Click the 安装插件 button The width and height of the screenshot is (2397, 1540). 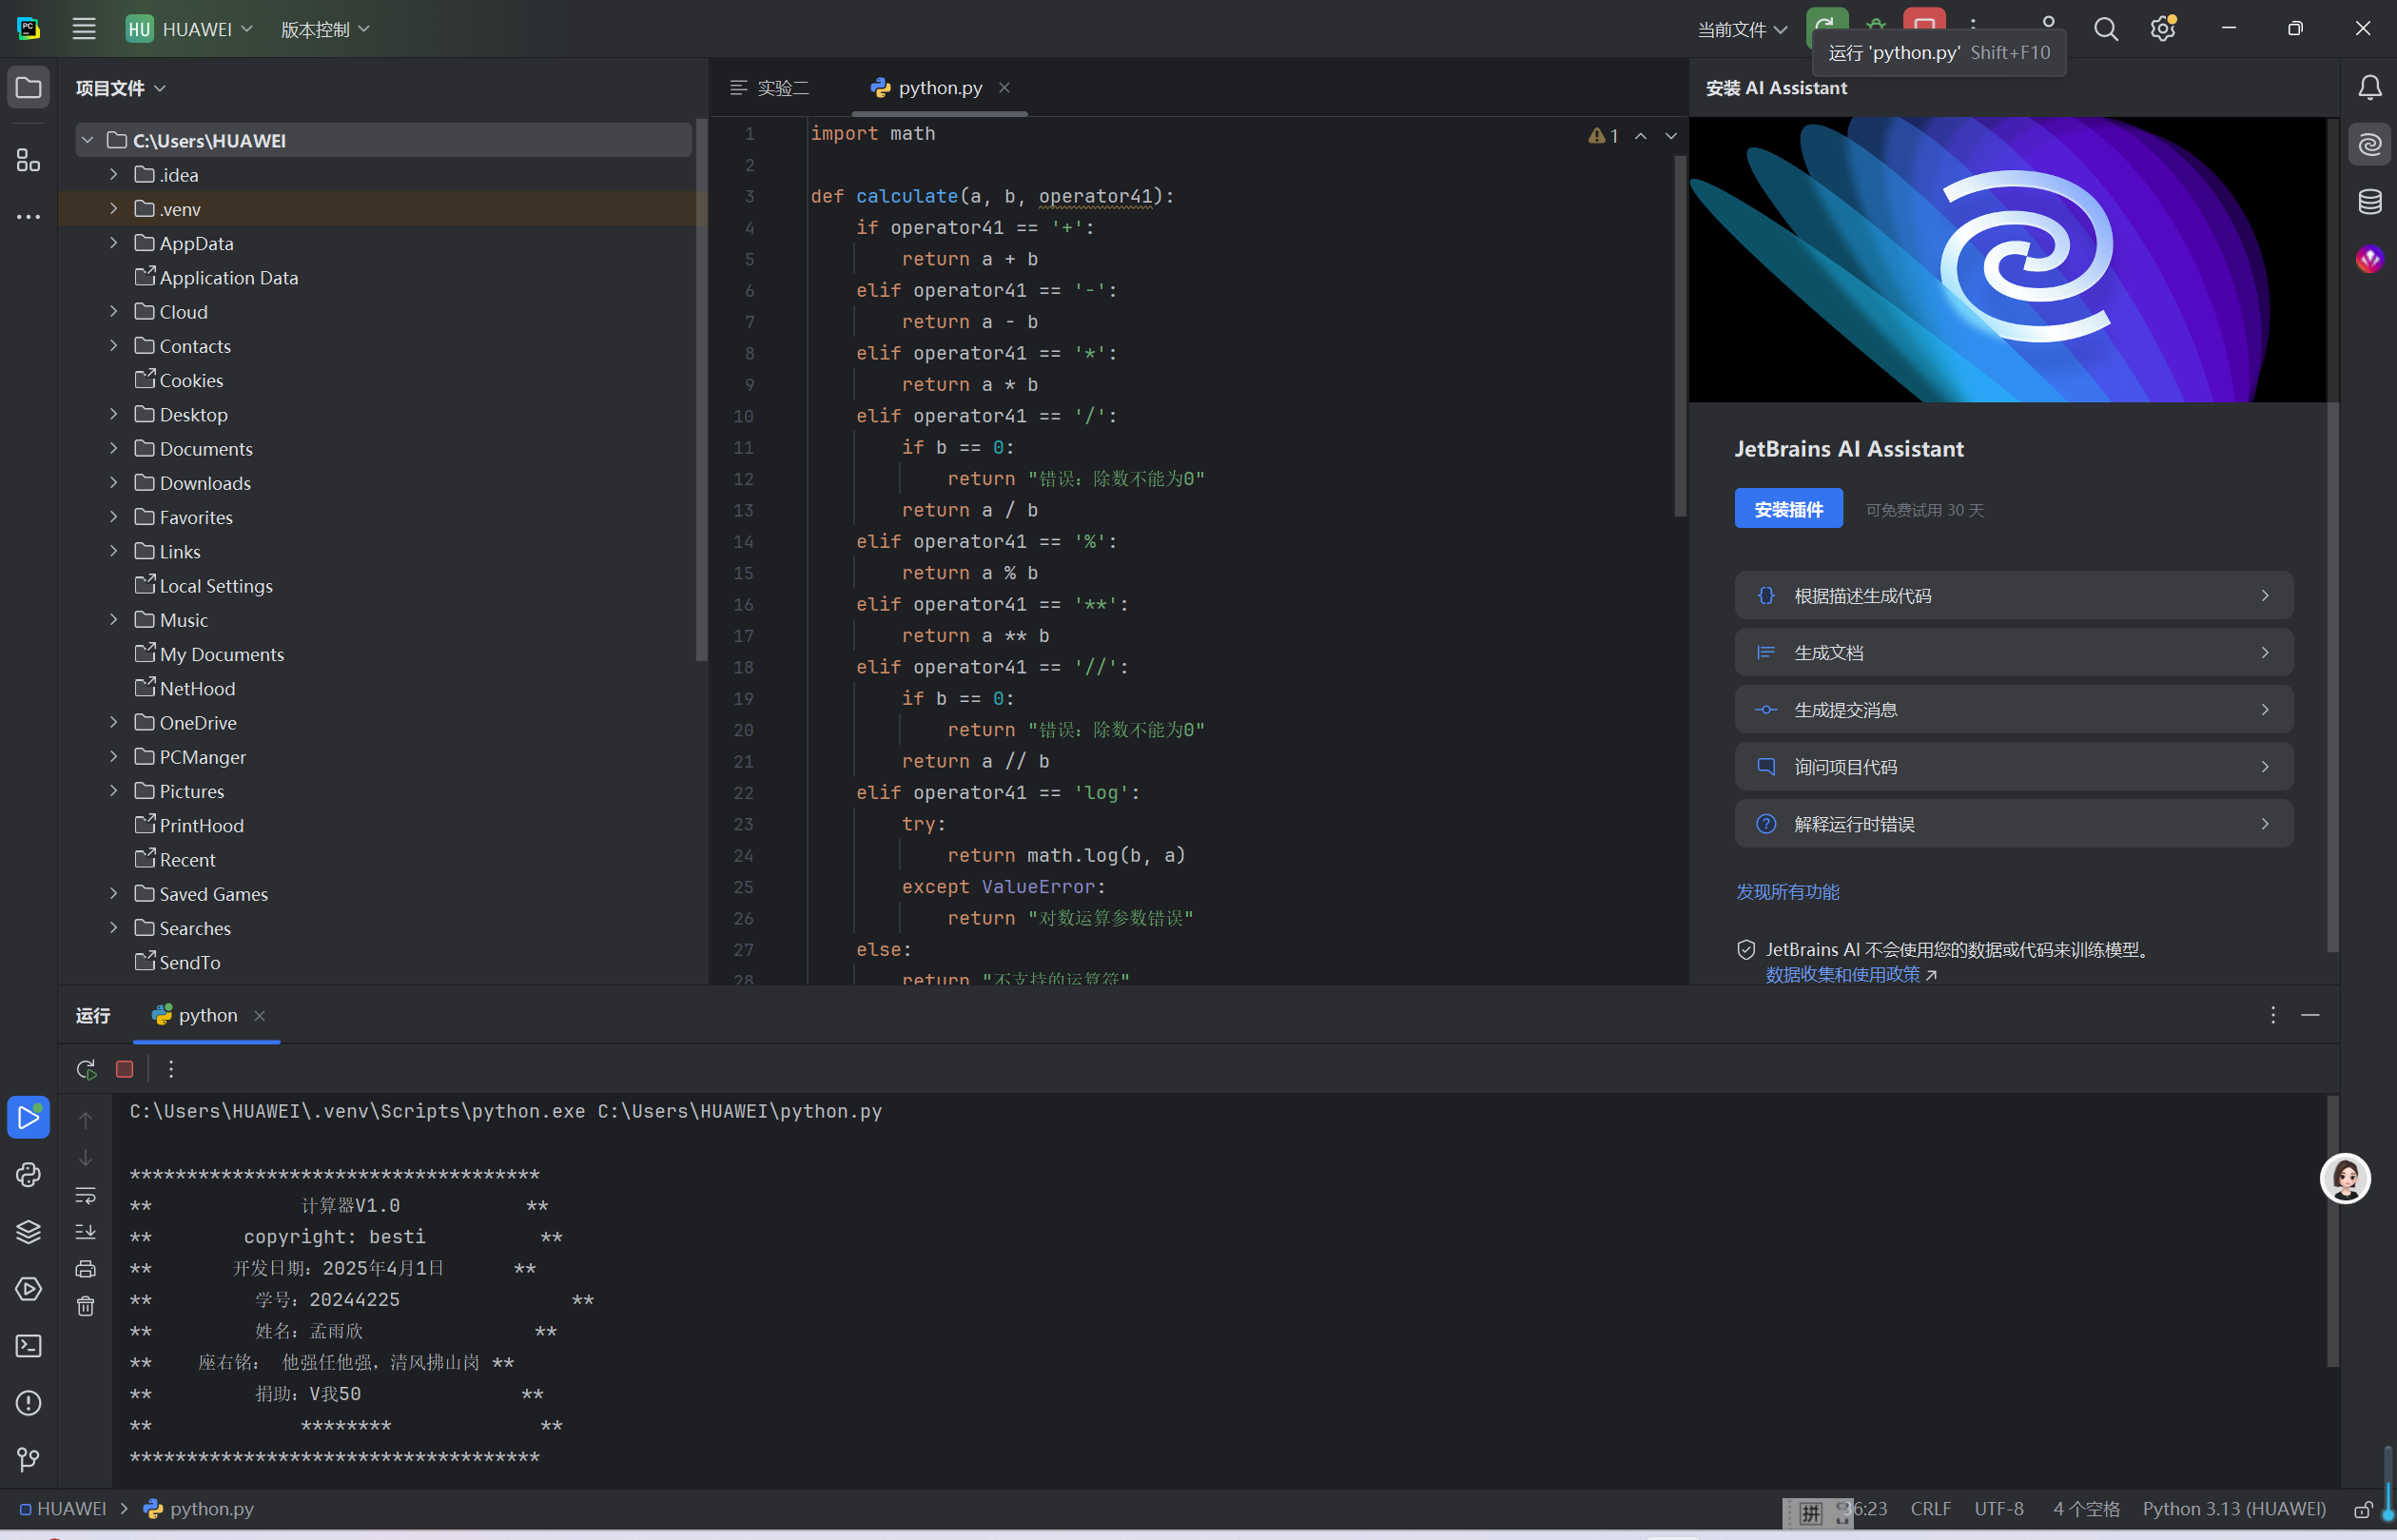[x=1787, y=509]
